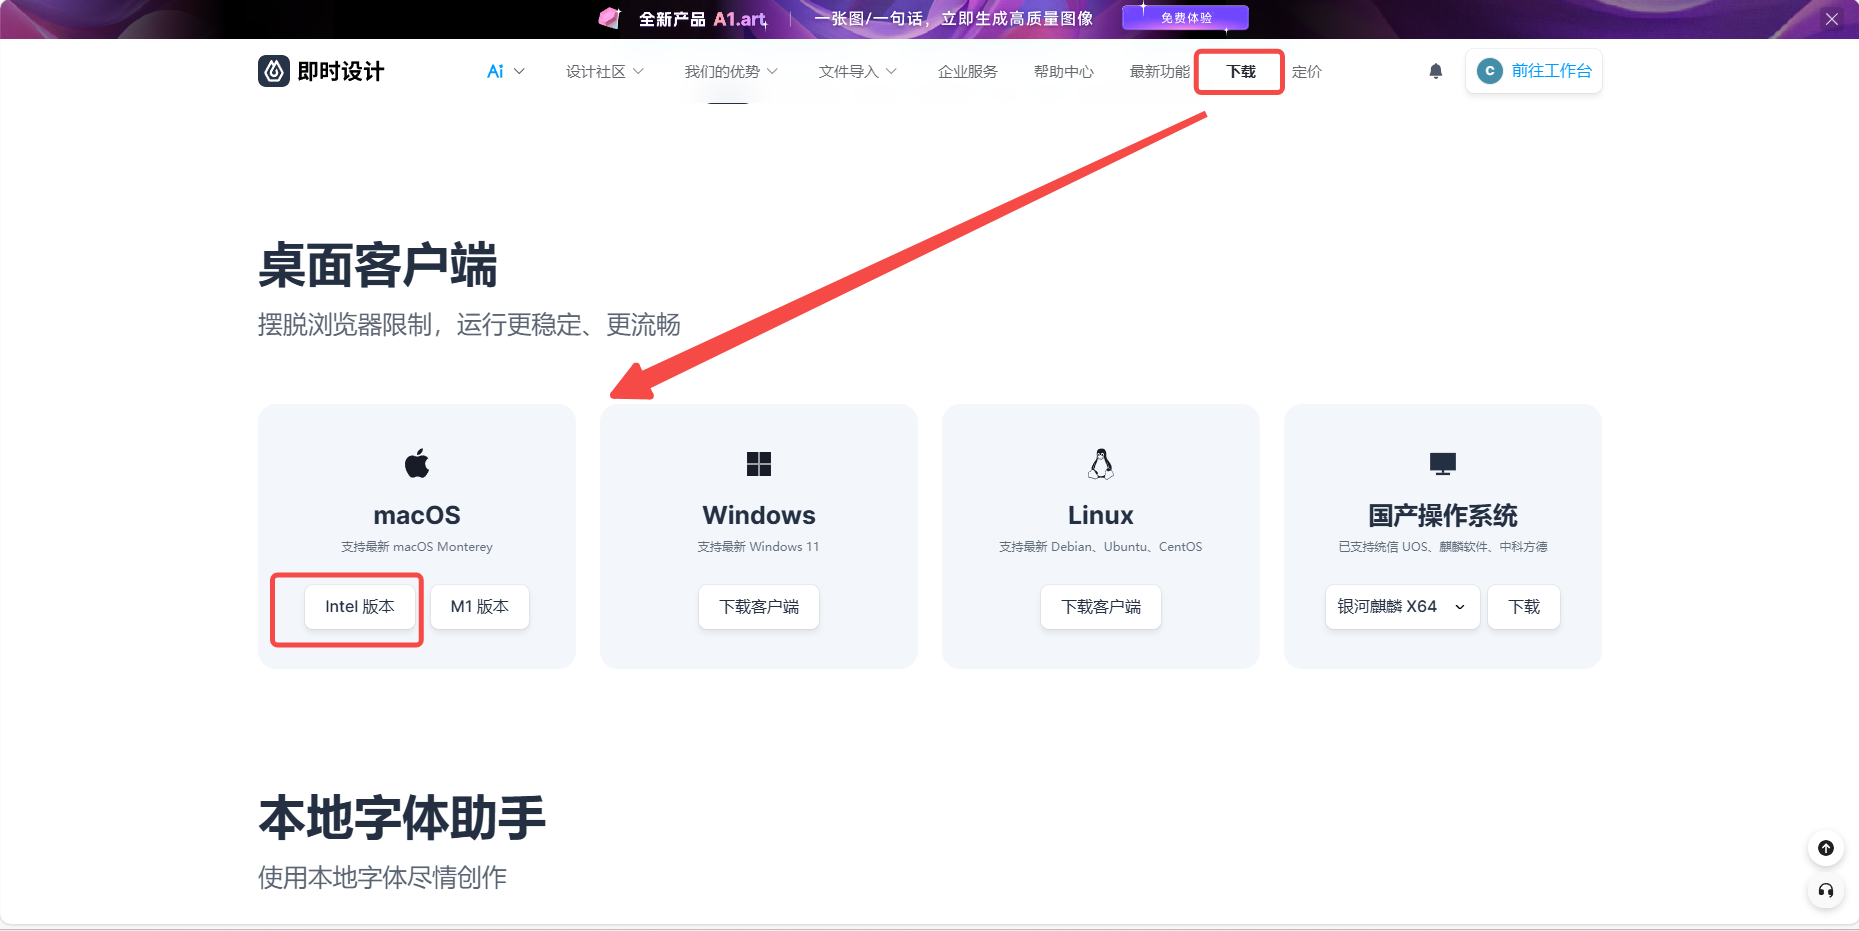Viewport: 1859px width, 931px height.
Task: Click 下载客户端 under Linux
Action: click(x=1101, y=607)
